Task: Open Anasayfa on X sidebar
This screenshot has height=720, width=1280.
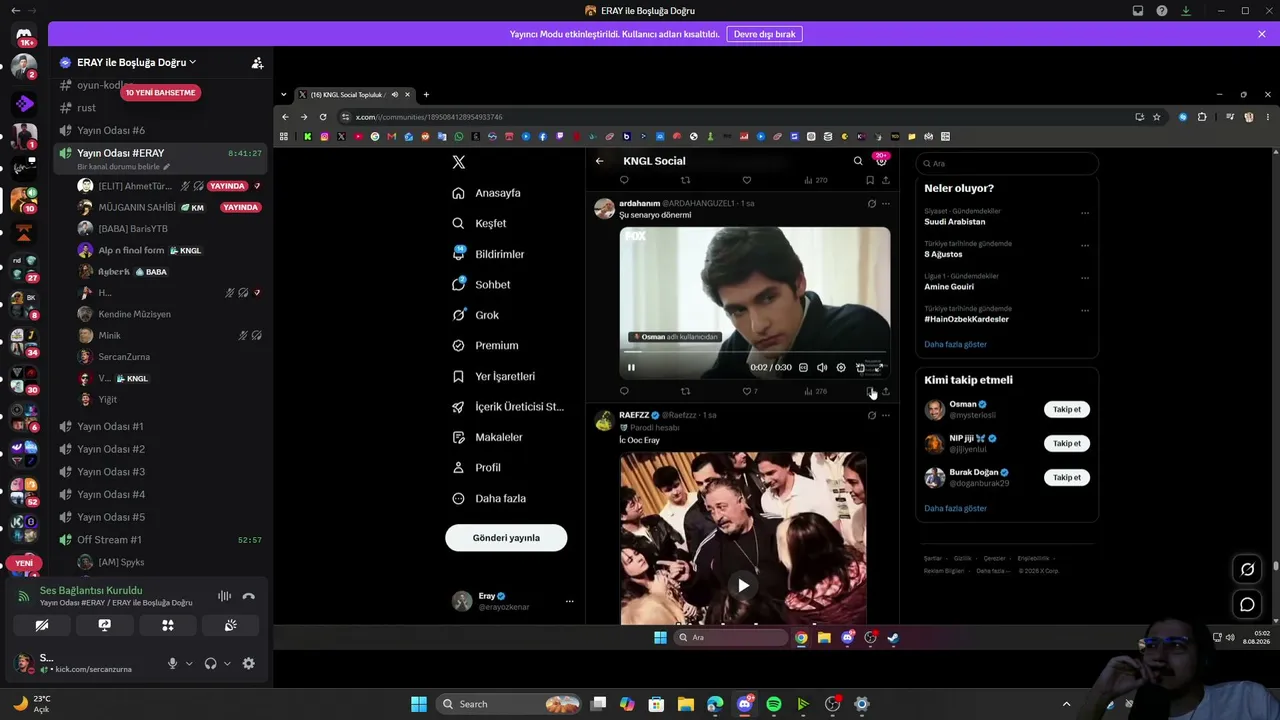Action: [486, 193]
